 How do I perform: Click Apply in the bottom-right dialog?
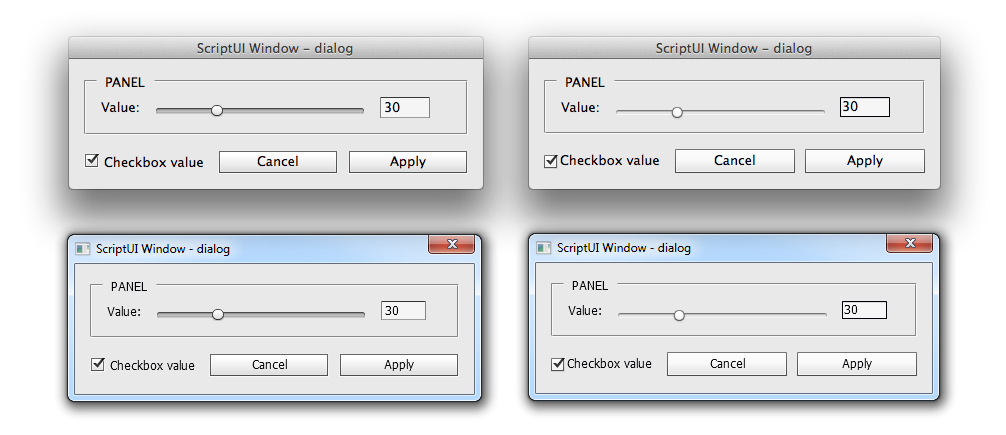tap(857, 364)
